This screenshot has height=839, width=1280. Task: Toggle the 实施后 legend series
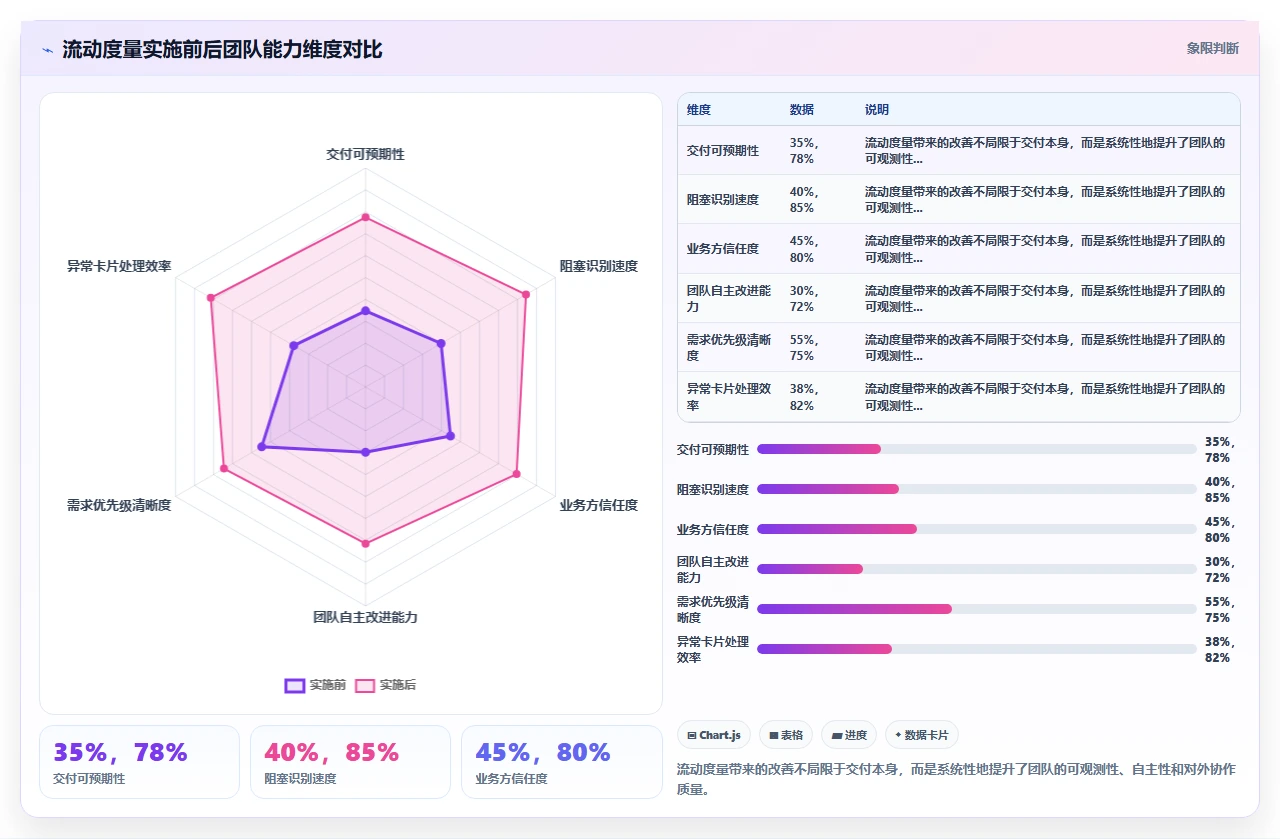tap(386, 685)
